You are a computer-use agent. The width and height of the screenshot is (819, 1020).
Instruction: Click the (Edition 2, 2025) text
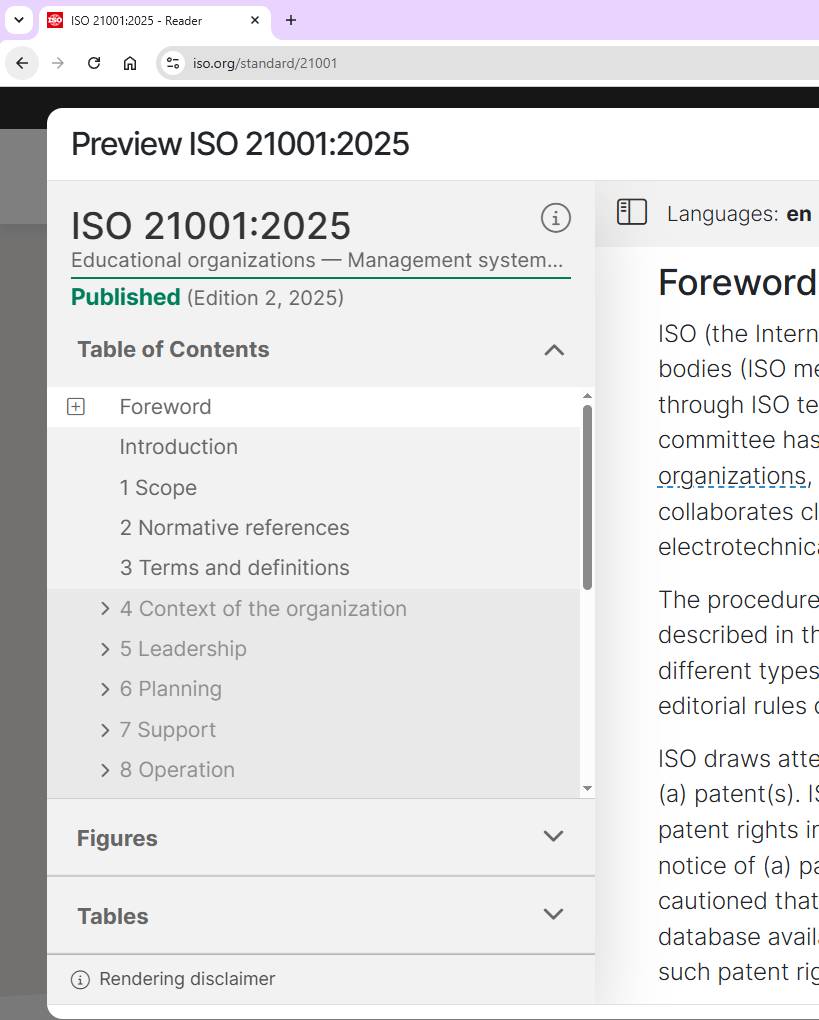265,298
